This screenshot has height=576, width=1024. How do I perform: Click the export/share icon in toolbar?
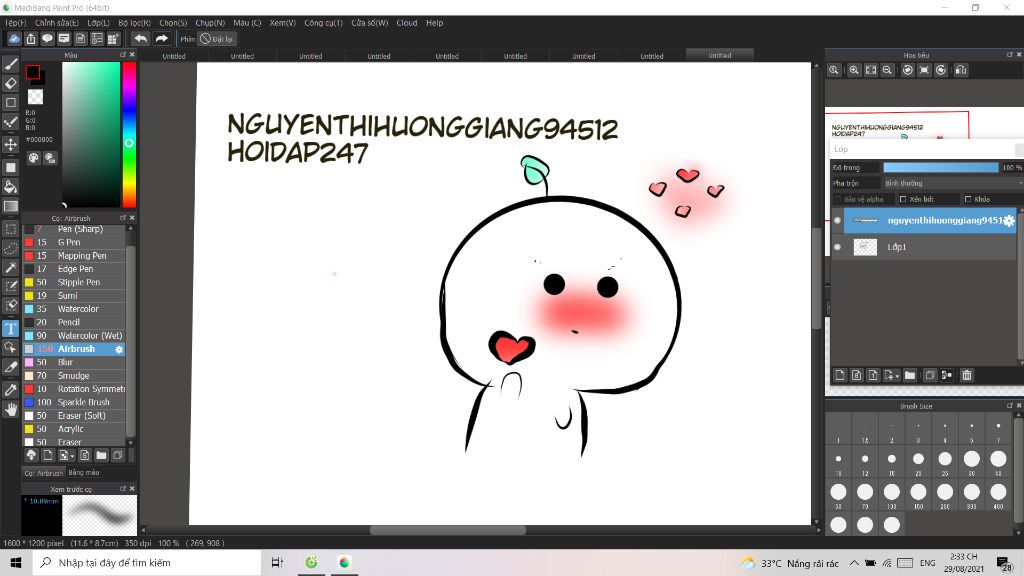(x=31, y=39)
